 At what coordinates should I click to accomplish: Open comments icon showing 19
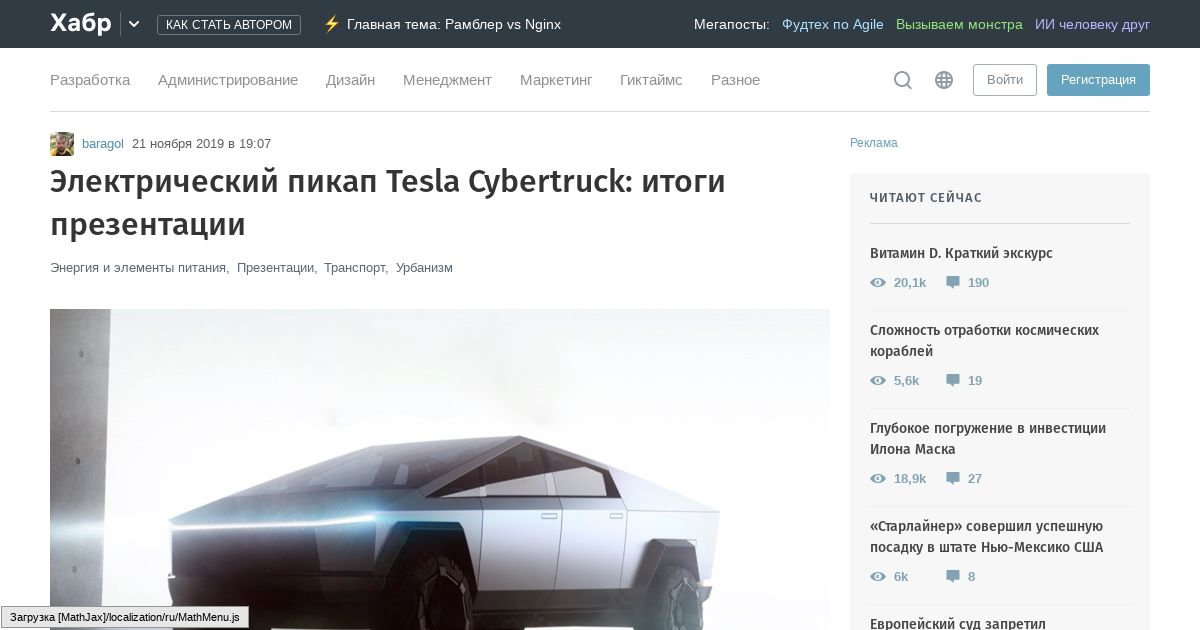(x=953, y=381)
